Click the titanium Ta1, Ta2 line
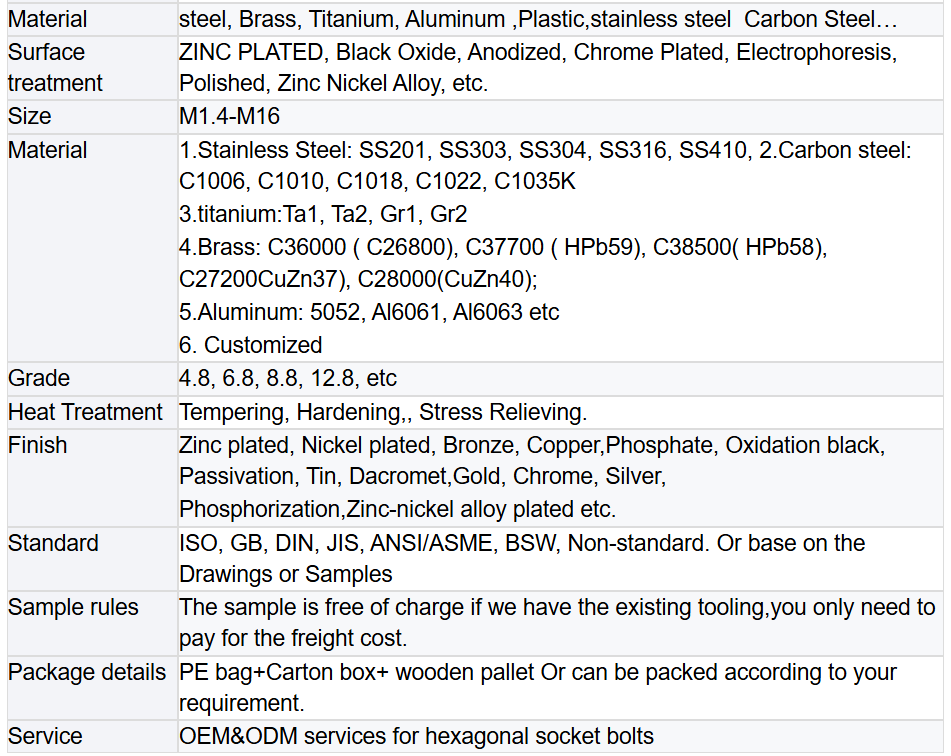 tap(323, 214)
